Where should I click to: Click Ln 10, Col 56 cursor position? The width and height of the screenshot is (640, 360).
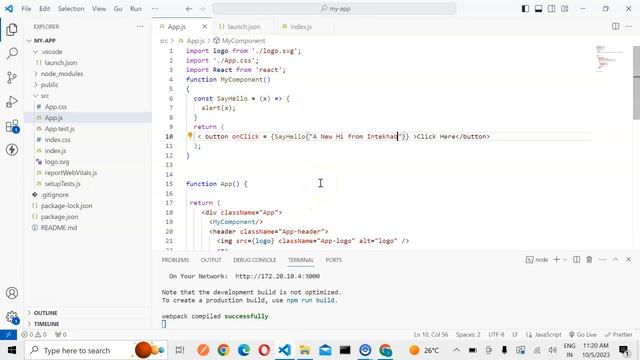[431, 334]
